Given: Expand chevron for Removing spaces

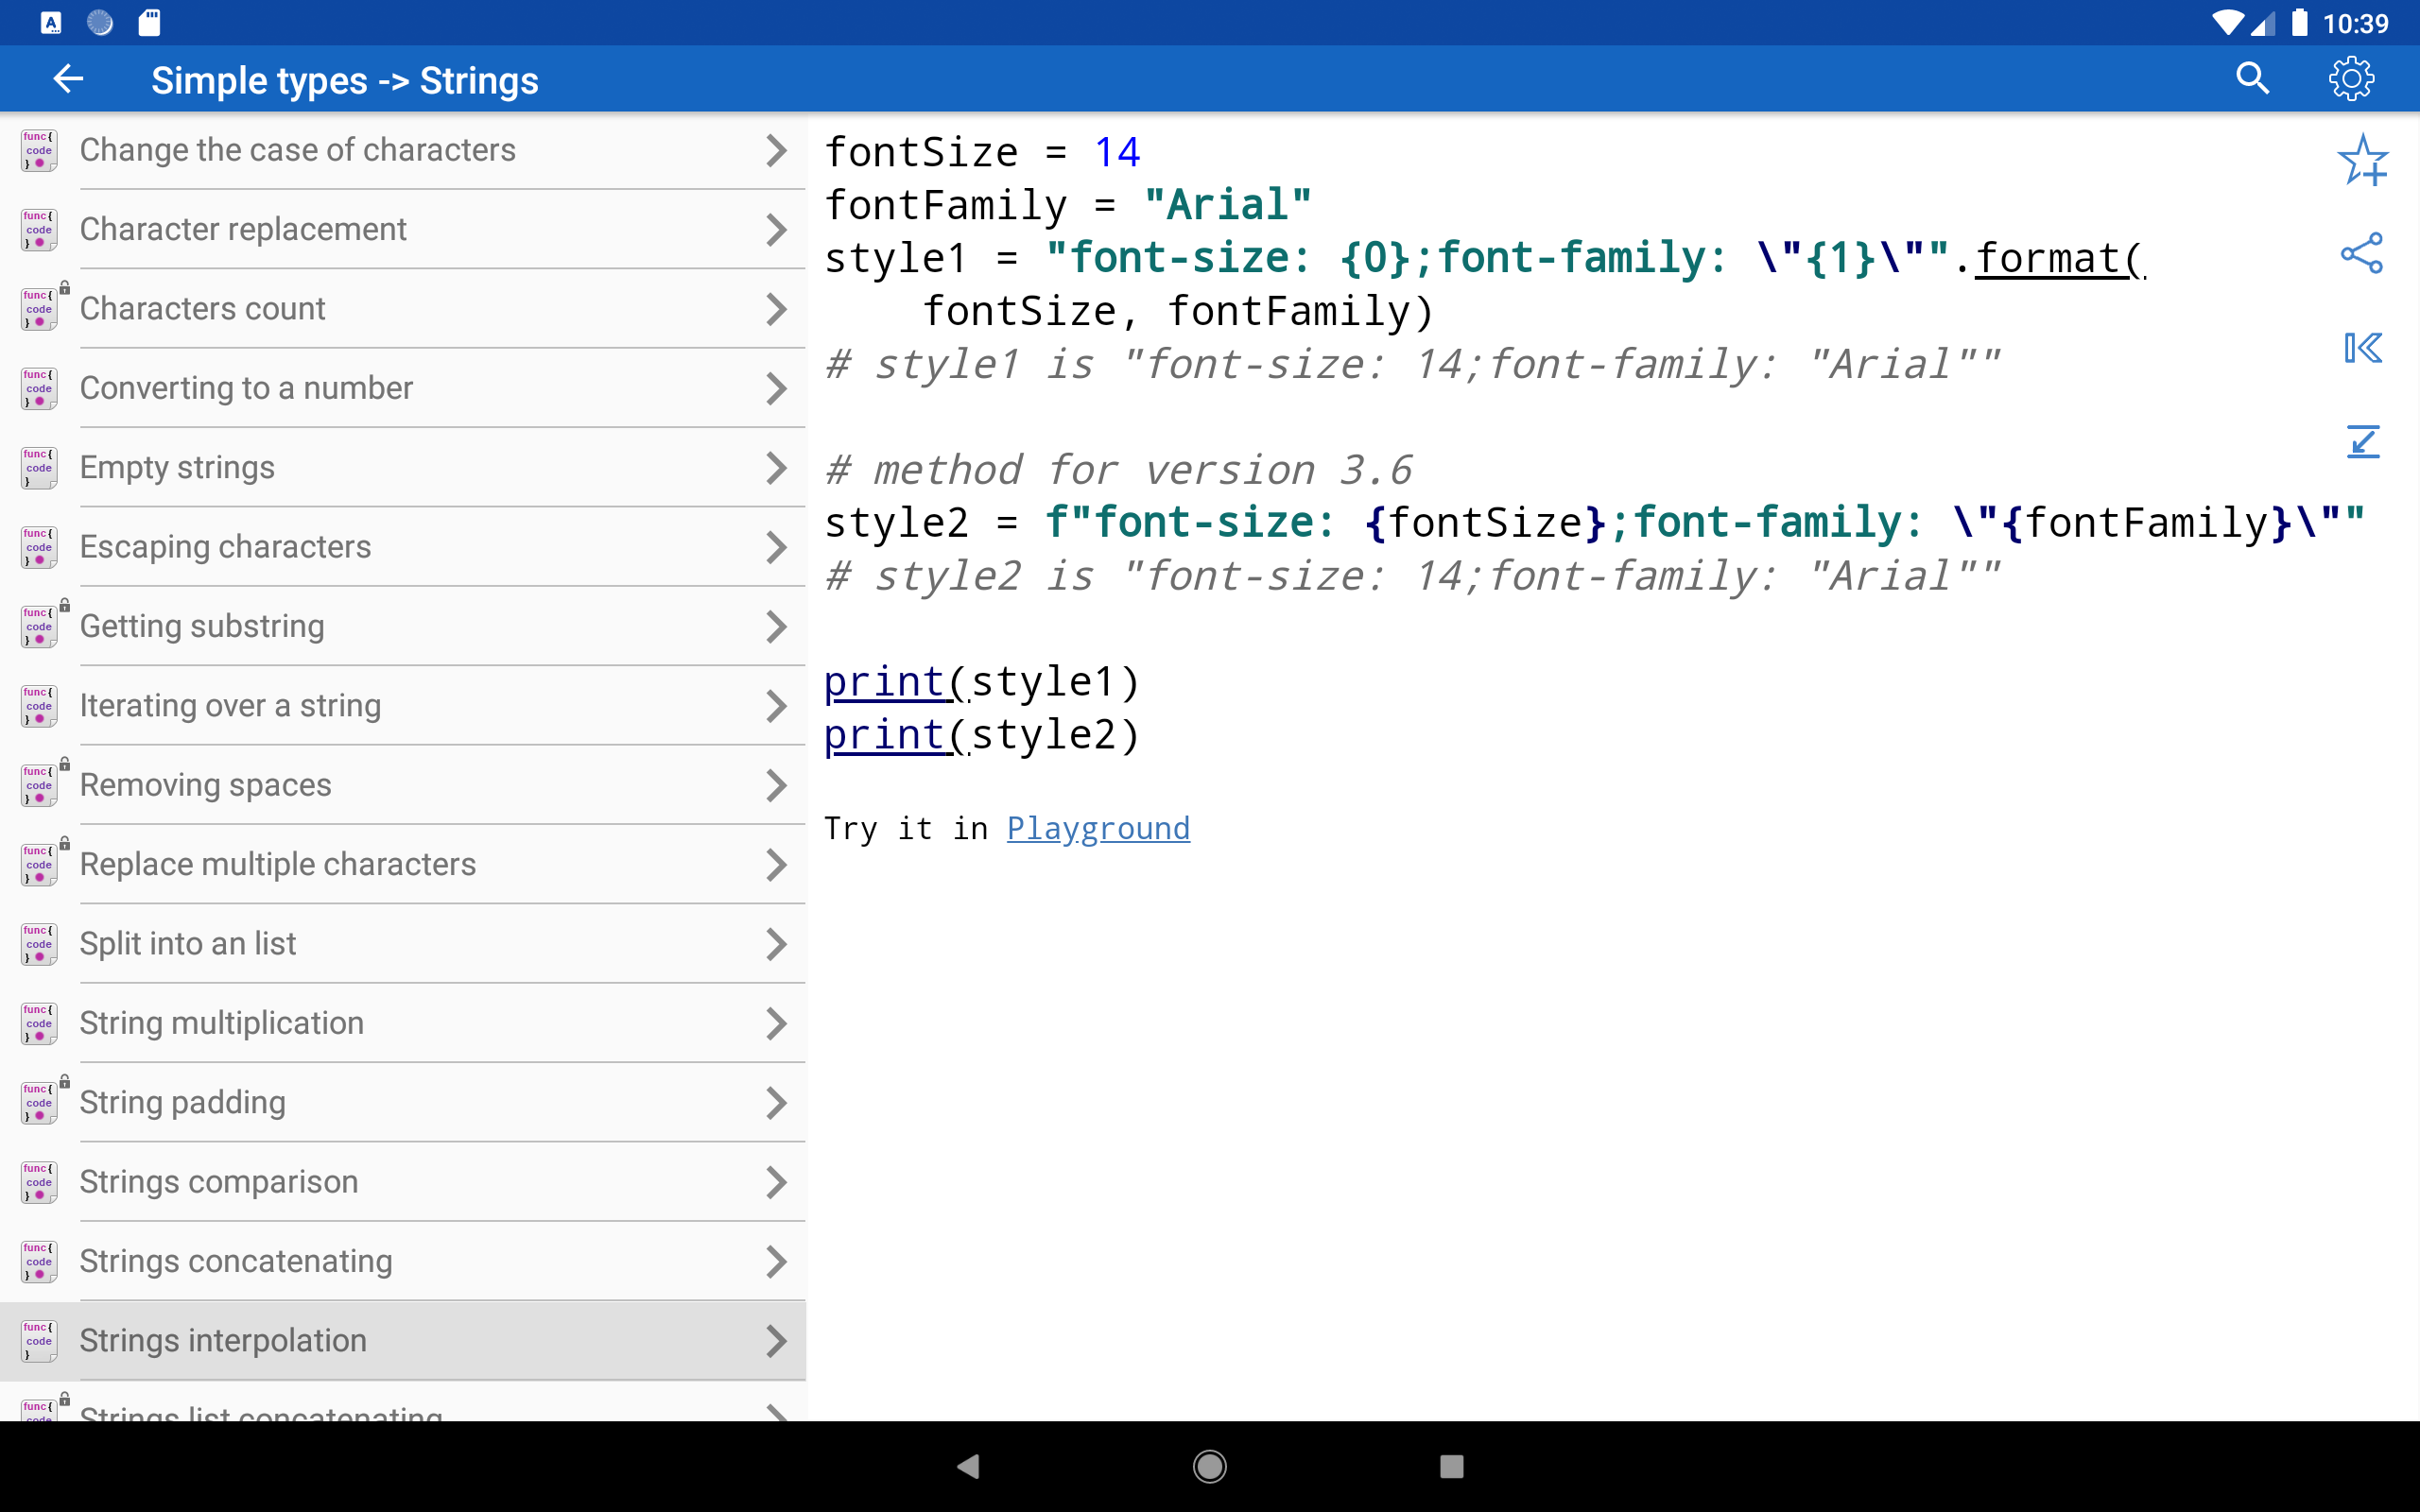Looking at the screenshot, I should (x=776, y=785).
